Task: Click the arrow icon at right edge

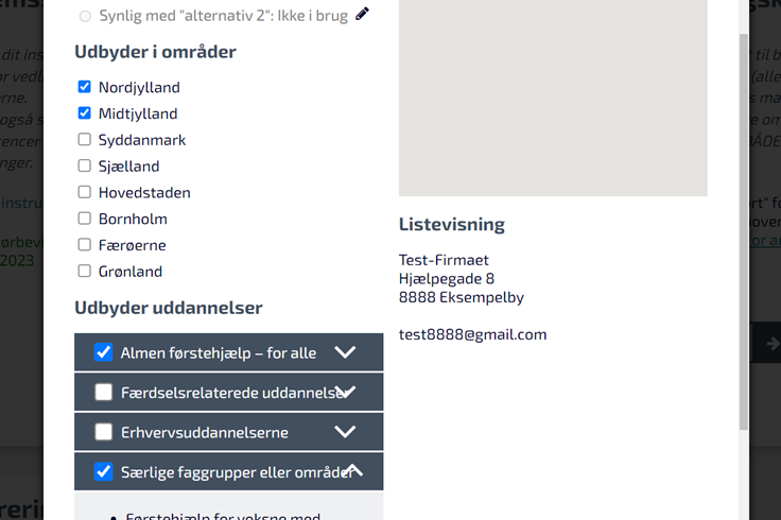Action: [x=773, y=343]
